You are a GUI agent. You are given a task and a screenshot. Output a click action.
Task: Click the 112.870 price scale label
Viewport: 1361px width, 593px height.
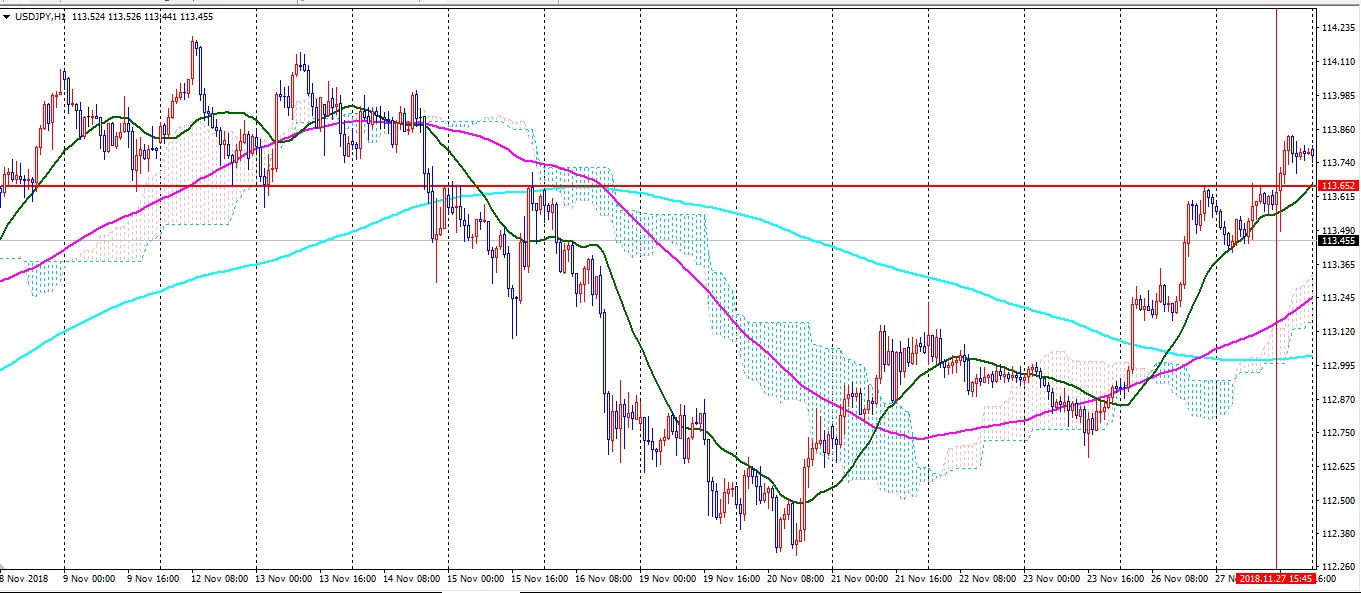tap(1338, 400)
